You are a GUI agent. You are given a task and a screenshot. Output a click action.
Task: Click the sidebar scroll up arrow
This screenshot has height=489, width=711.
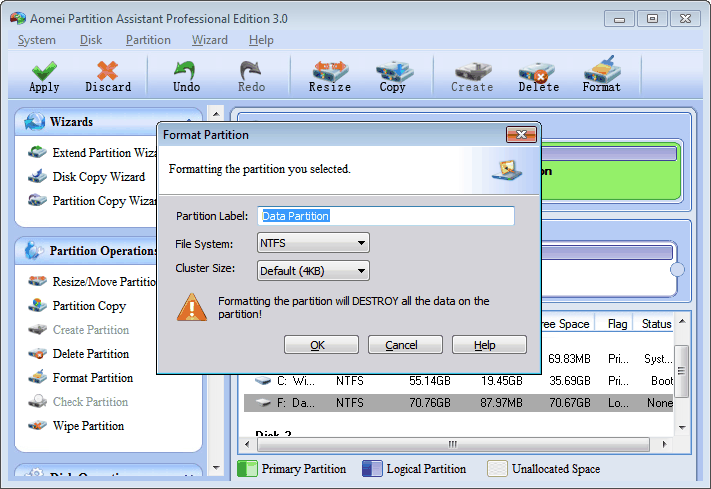tap(216, 114)
